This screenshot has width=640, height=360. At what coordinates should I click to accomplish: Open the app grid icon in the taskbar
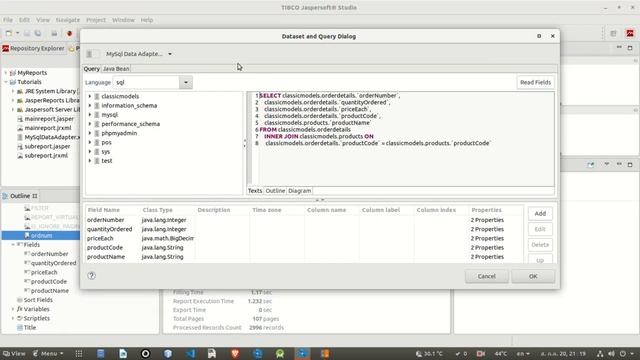click(79, 353)
